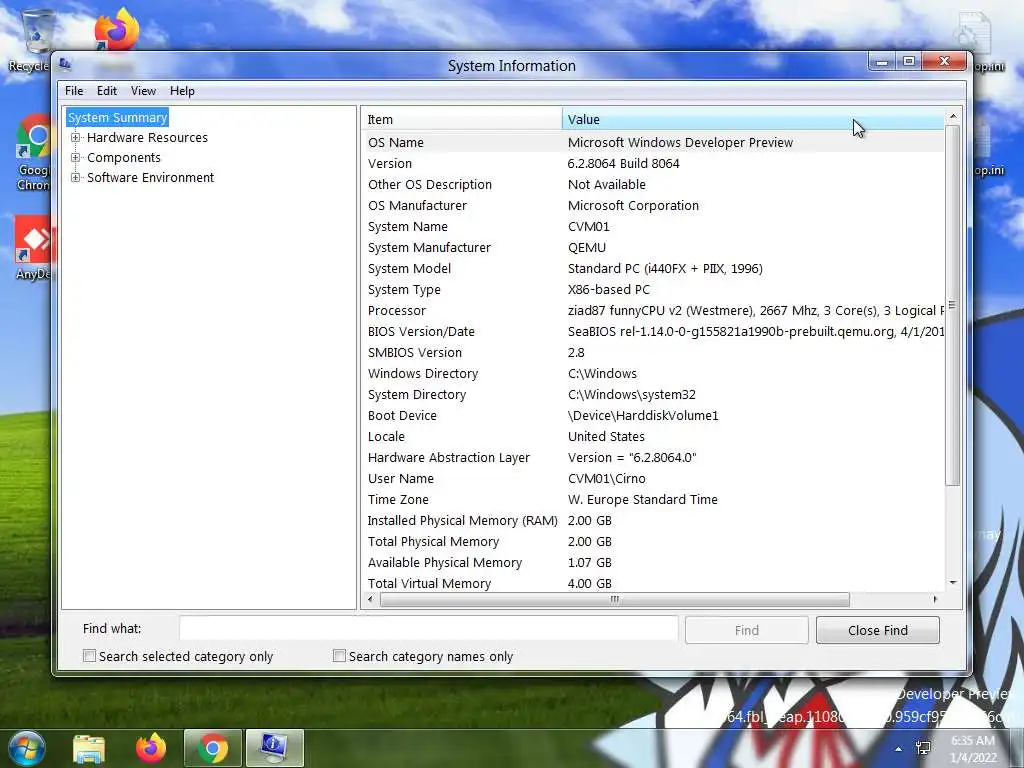The image size is (1024, 768).
Task: Open the clock showing 6:35 AM
Action: click(972, 749)
